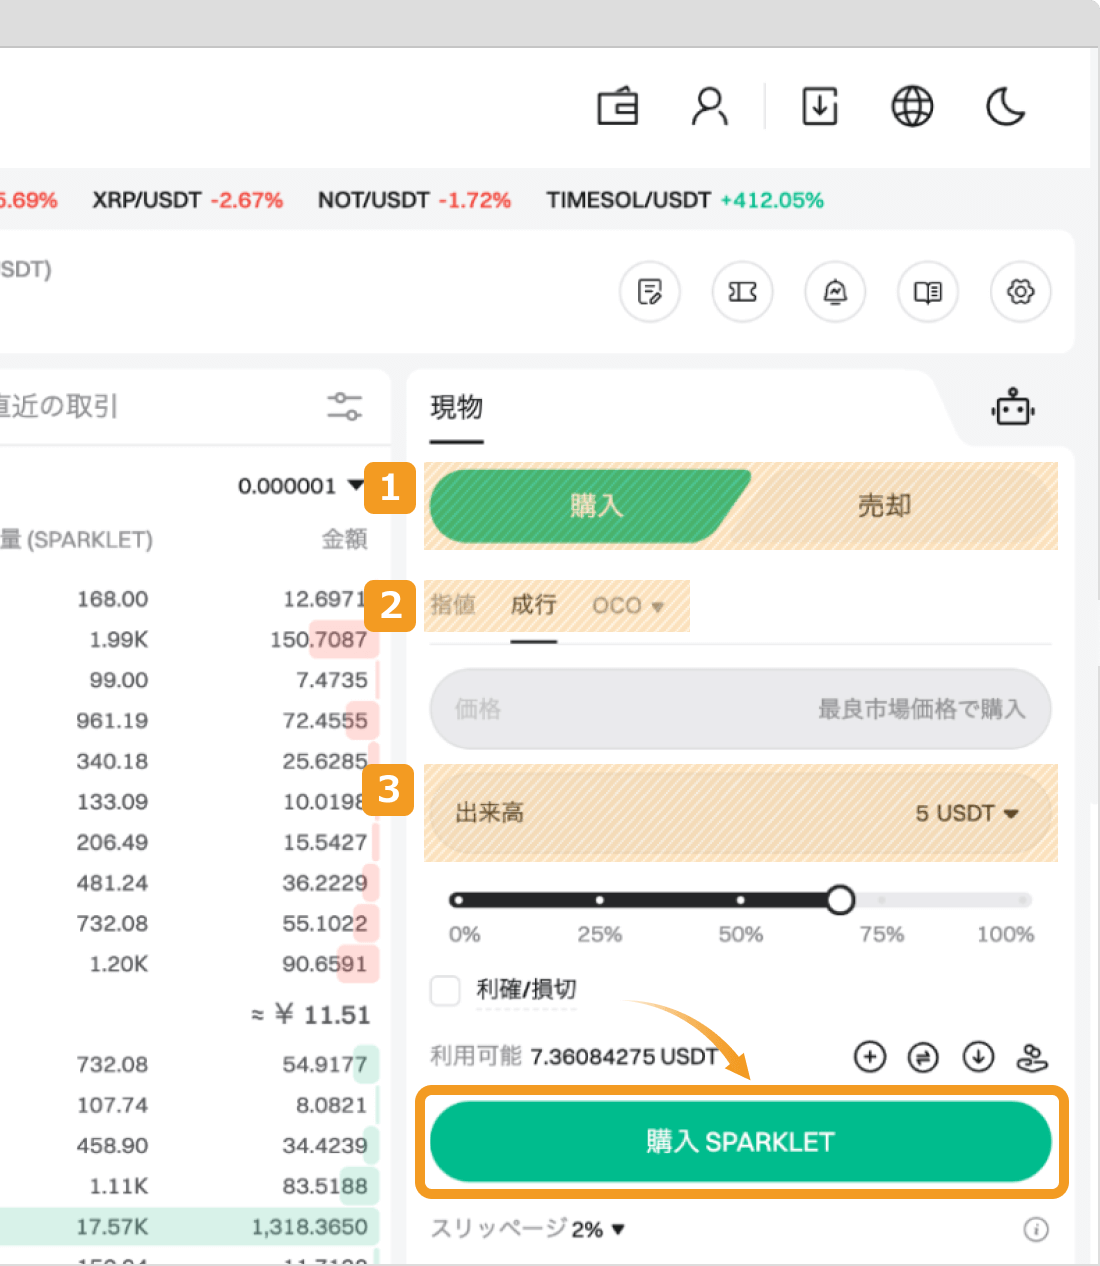The width and height of the screenshot is (1100, 1266).
Task: Set the slider to 50% label
Action: (x=741, y=934)
